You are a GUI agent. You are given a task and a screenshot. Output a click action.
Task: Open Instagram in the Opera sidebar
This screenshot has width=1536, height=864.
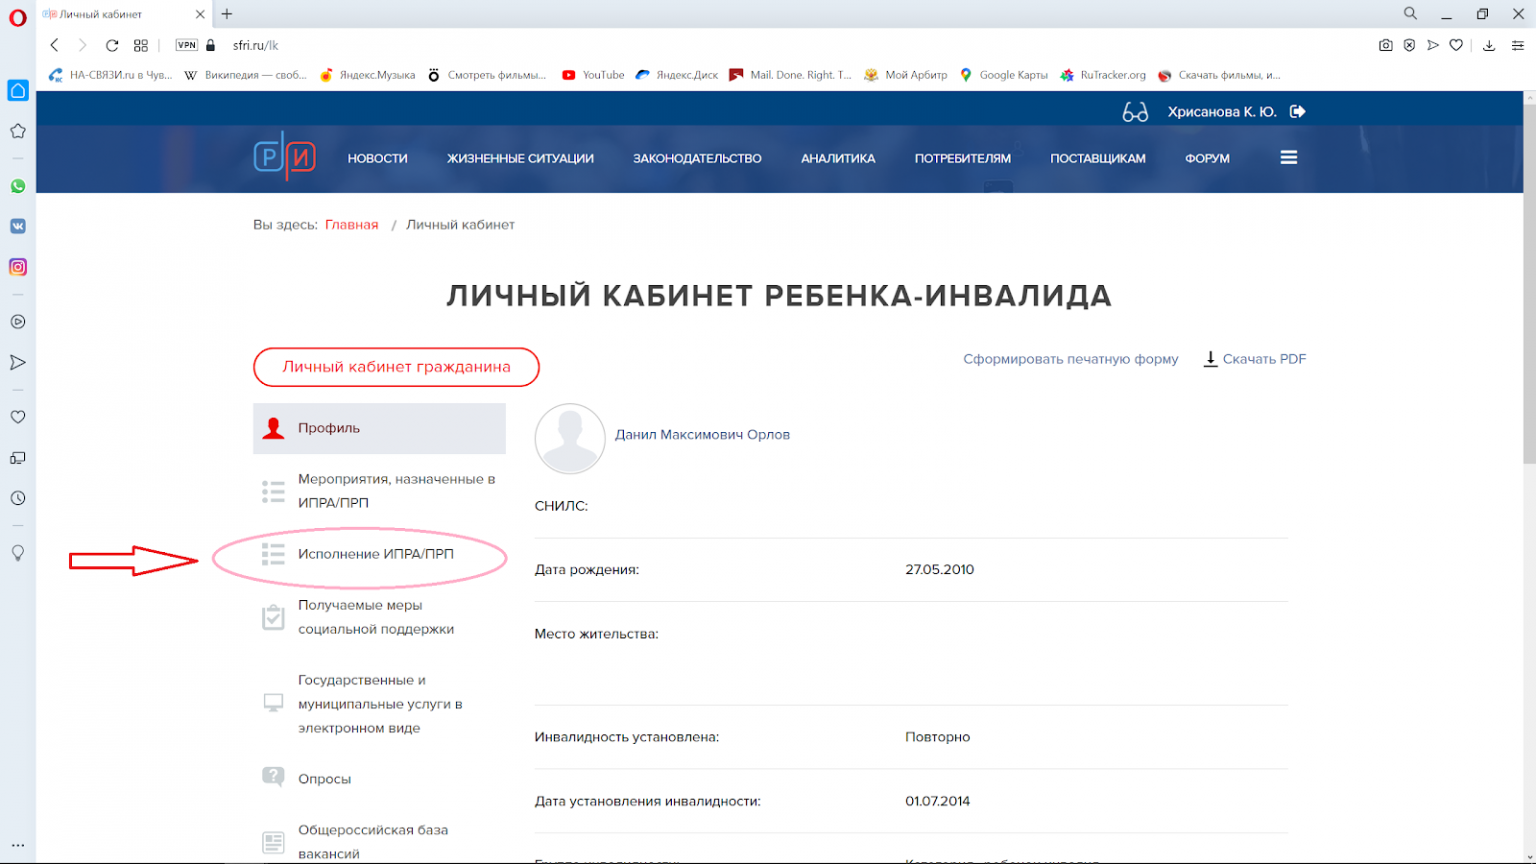(x=18, y=267)
